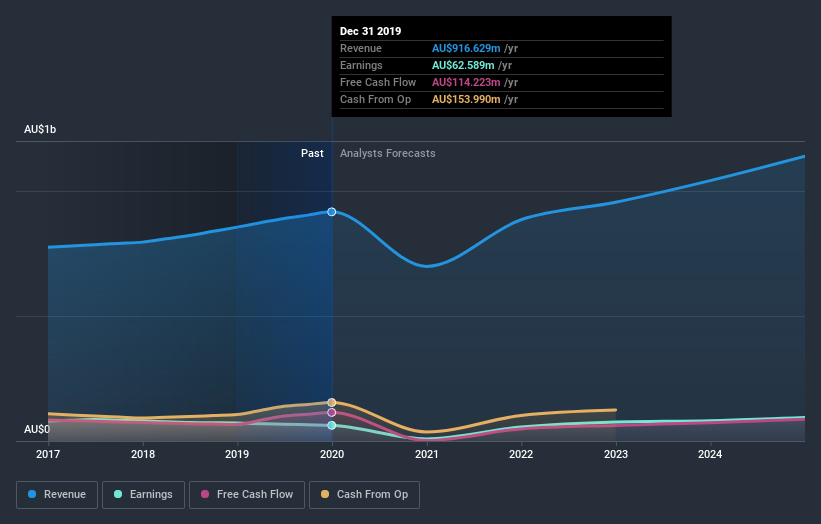Click the pink Free Cash Flow marker at 2020

click(331, 412)
